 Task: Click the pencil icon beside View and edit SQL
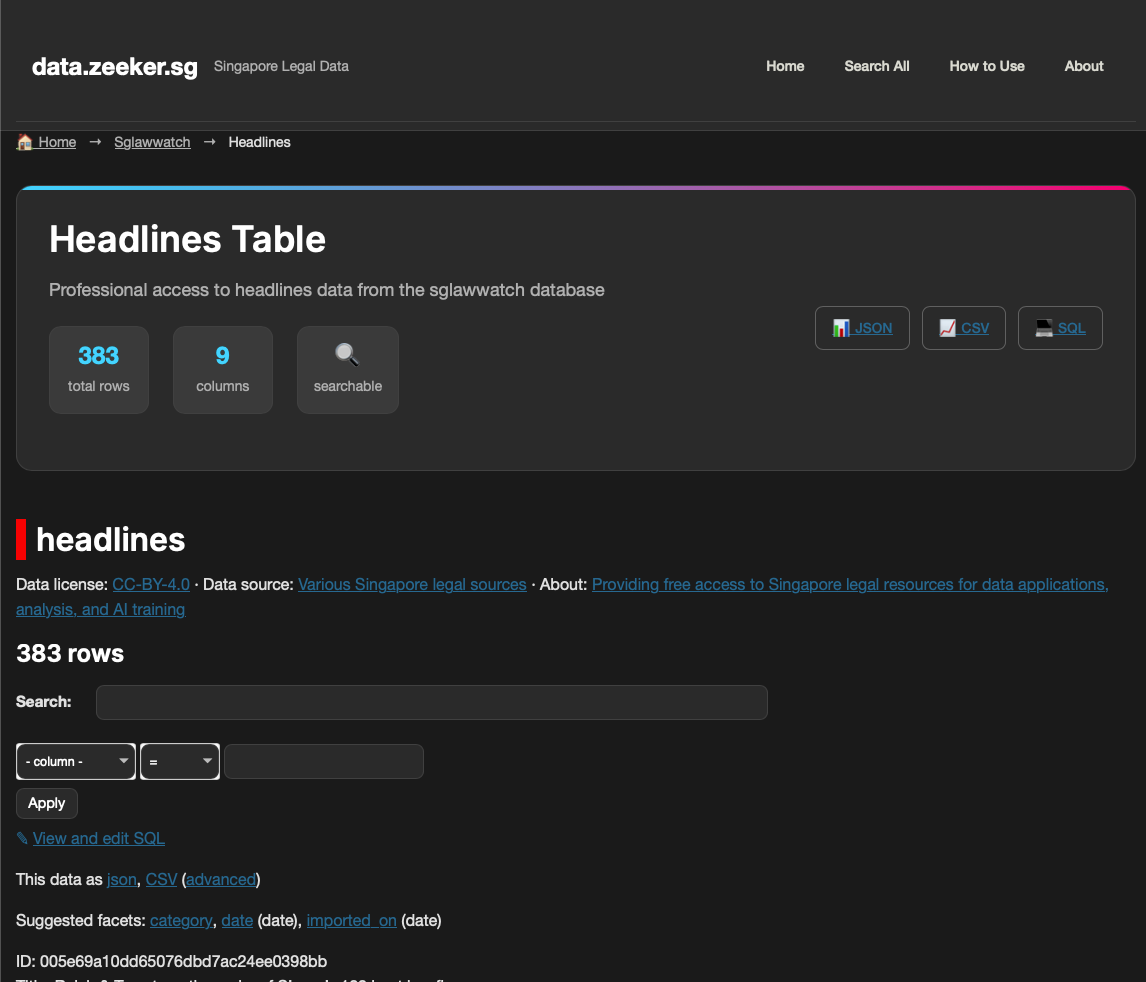(22, 838)
